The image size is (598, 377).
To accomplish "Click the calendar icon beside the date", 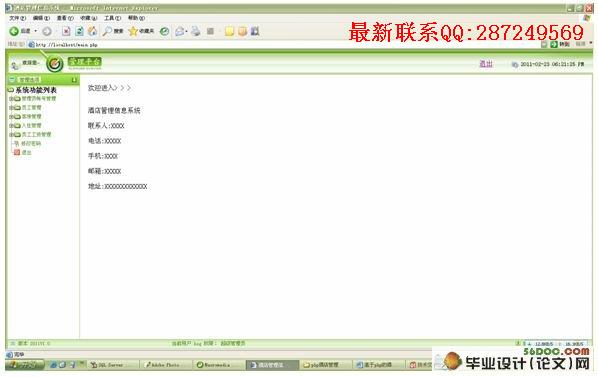I will 514,64.
